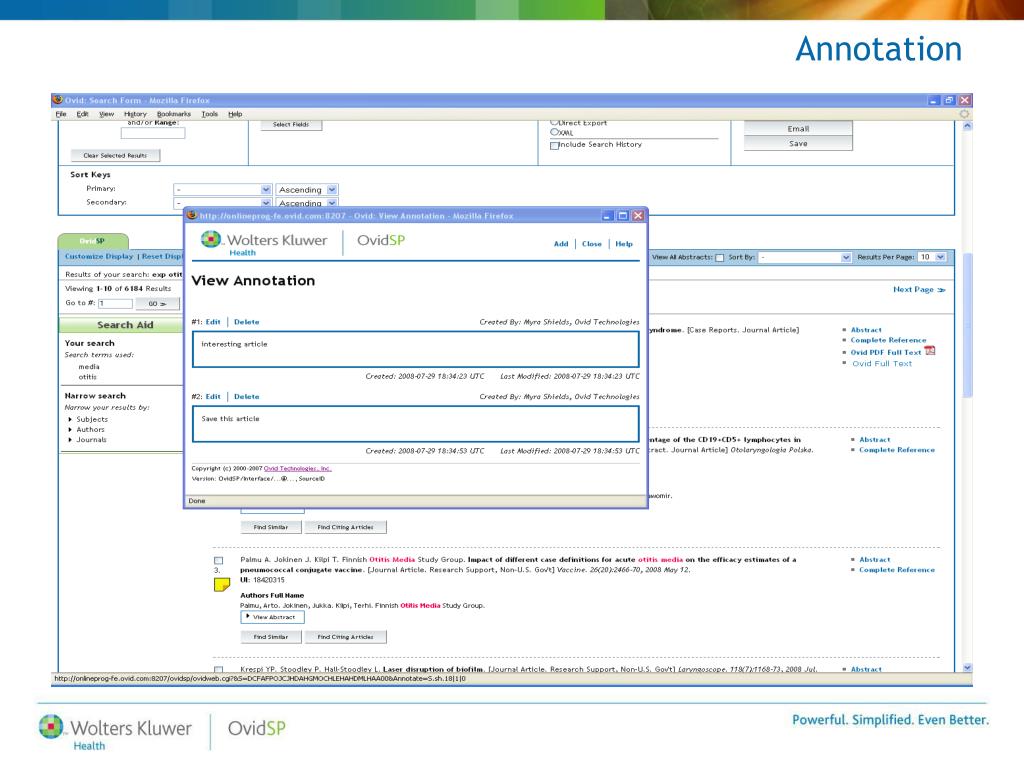Screen dimensions: 1024x768
Task: Open the Ovid Full Text link
Action: pyautogui.click(x=882, y=364)
